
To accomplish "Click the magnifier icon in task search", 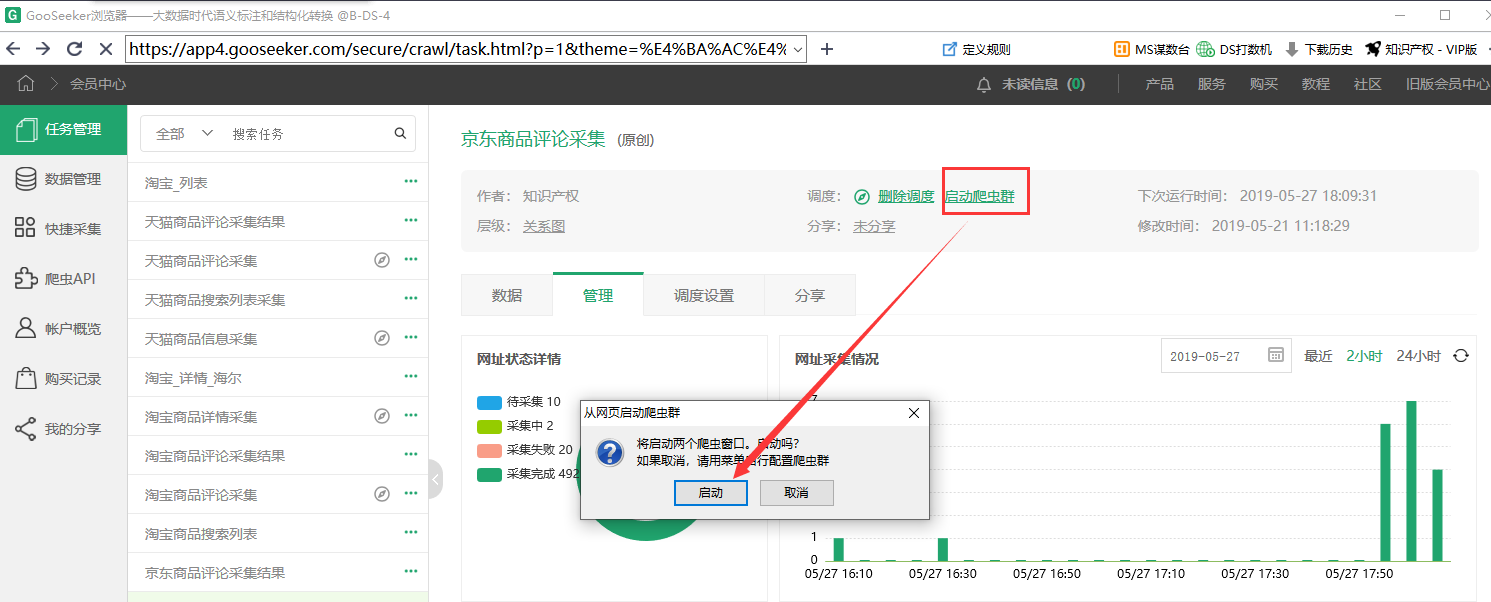I will [400, 133].
